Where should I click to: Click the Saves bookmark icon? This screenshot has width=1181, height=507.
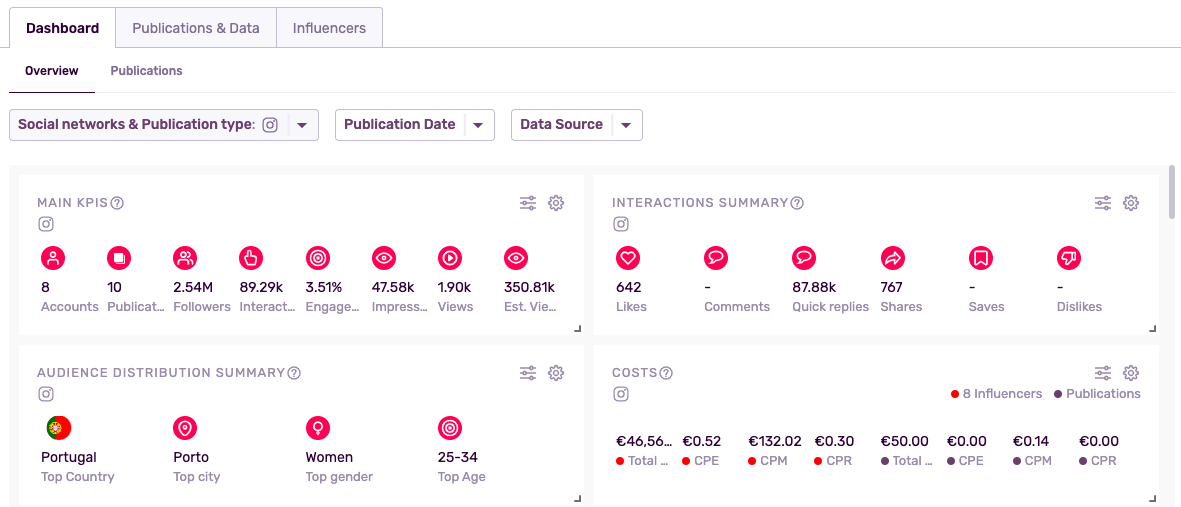pyautogui.click(x=980, y=258)
